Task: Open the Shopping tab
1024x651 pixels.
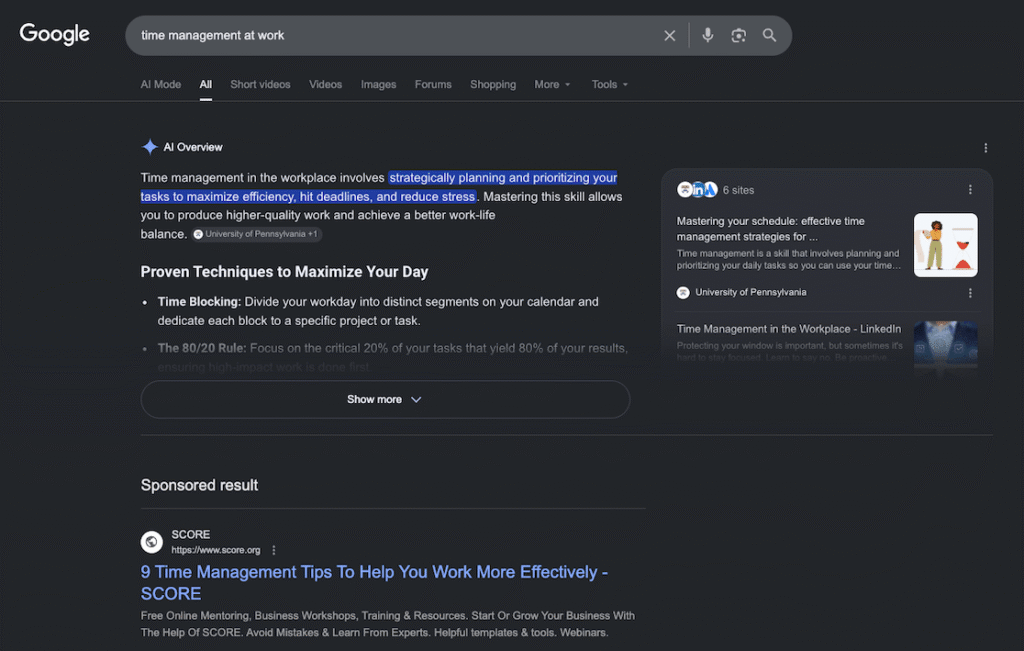Action: (x=493, y=84)
